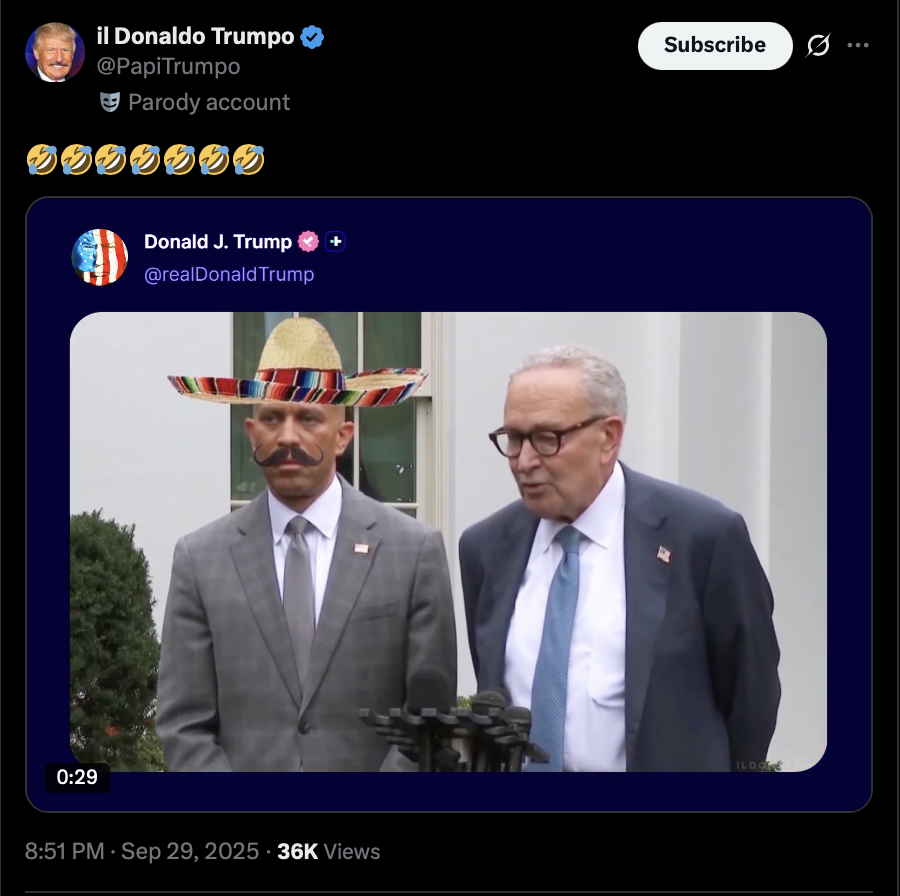The height and width of the screenshot is (896, 900).
Task: Click the 36K Views count
Action: coord(329,851)
